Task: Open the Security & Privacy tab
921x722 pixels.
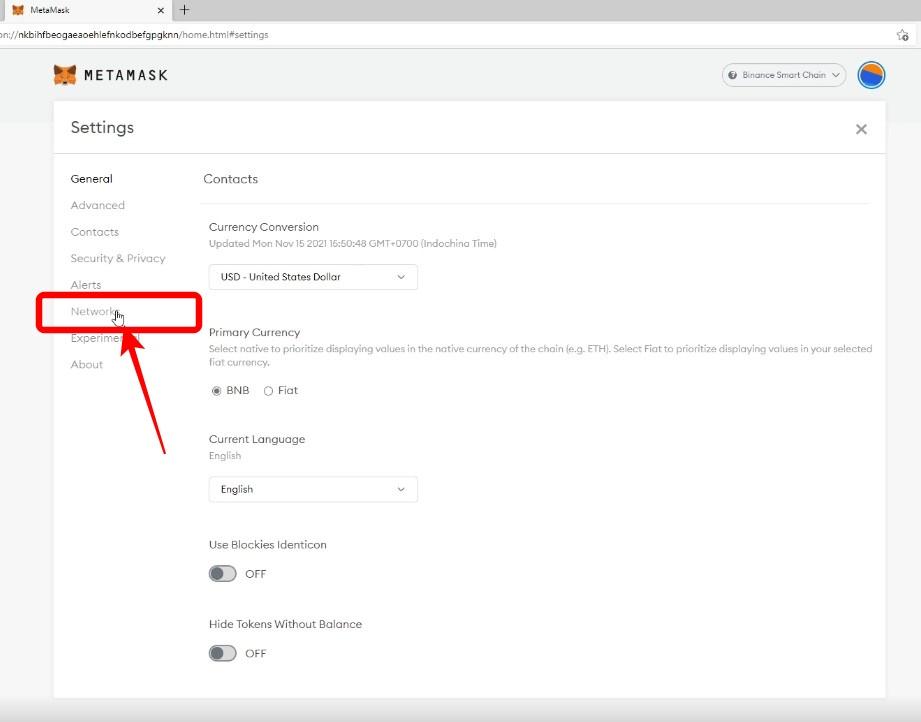Action: (x=118, y=258)
